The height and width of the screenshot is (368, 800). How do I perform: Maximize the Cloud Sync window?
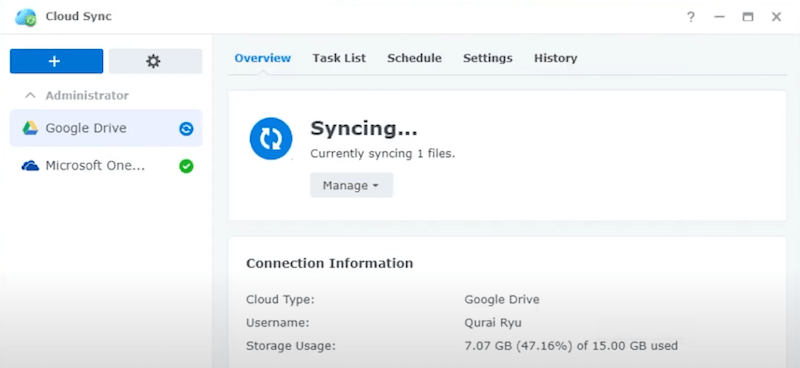[x=748, y=17]
